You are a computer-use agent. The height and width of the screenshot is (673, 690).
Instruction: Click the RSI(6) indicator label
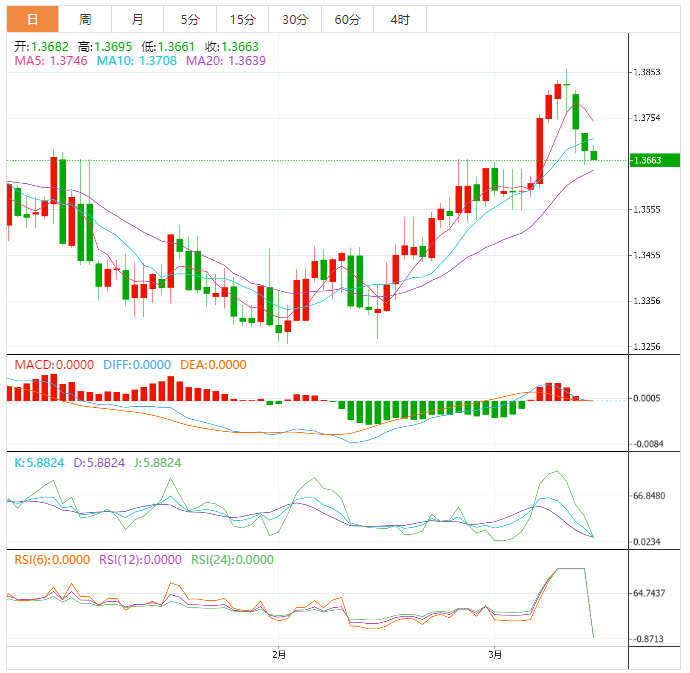point(51,560)
